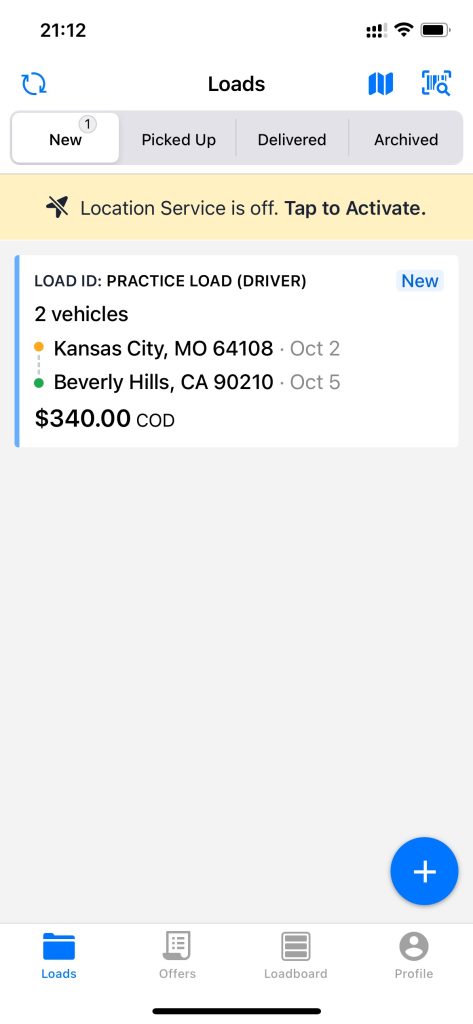This screenshot has height=1024, width=473.
Task: Tap to Activate location service
Action: [x=355, y=208]
